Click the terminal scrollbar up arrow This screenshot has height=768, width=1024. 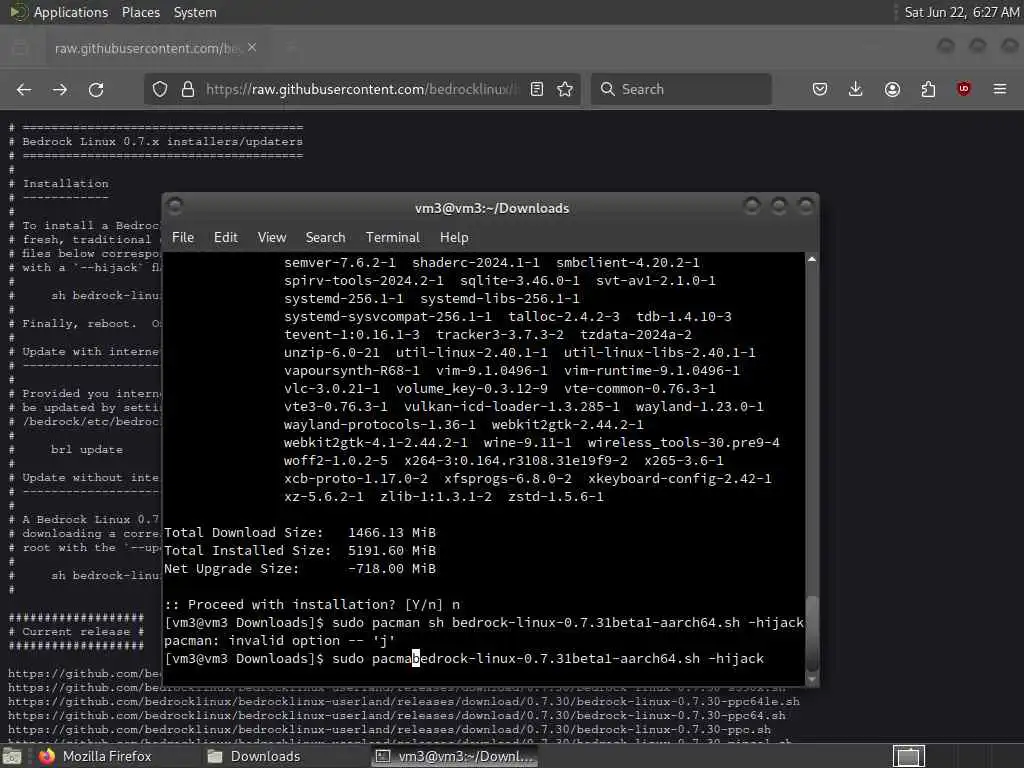click(812, 259)
